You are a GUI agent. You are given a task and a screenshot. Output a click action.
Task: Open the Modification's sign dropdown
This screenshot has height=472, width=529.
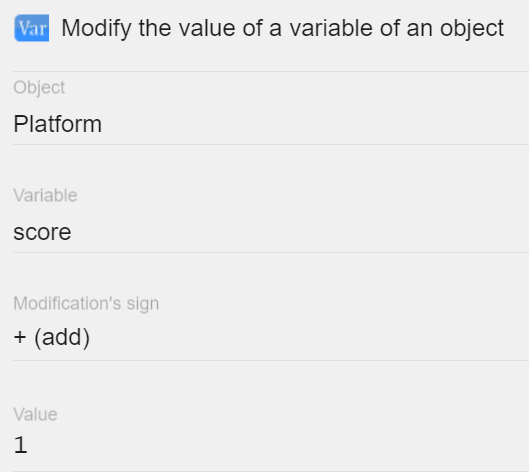pos(271,337)
